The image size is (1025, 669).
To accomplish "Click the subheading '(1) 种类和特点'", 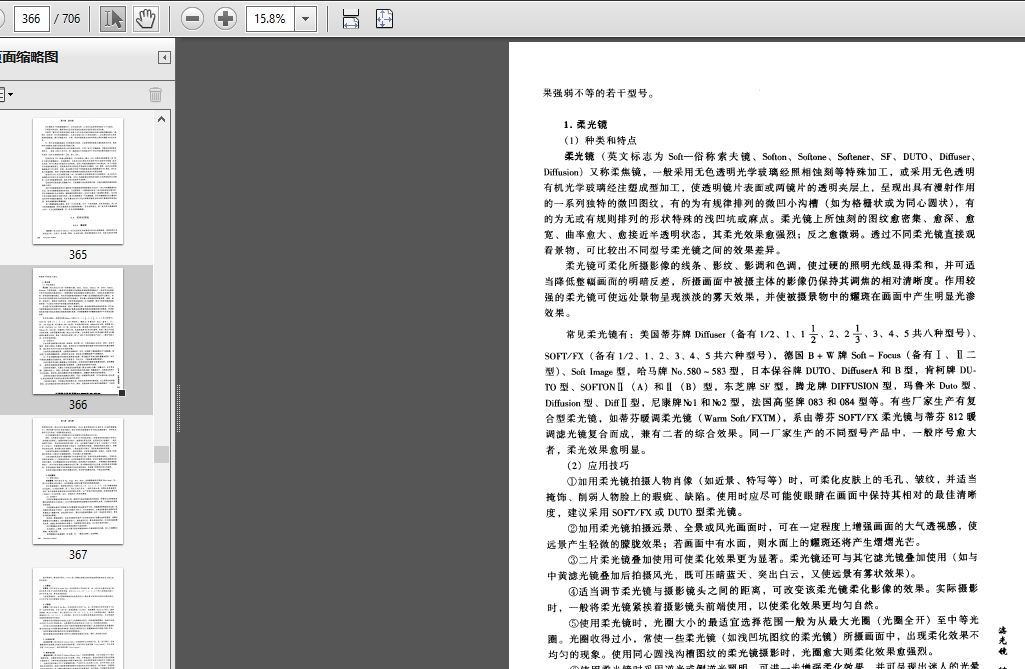I will point(600,140).
